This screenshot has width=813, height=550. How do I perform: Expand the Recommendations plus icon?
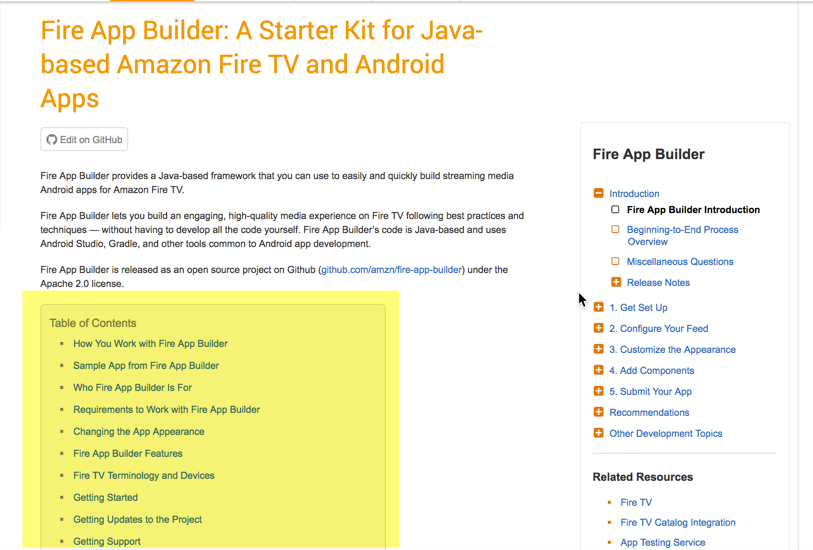click(x=598, y=413)
